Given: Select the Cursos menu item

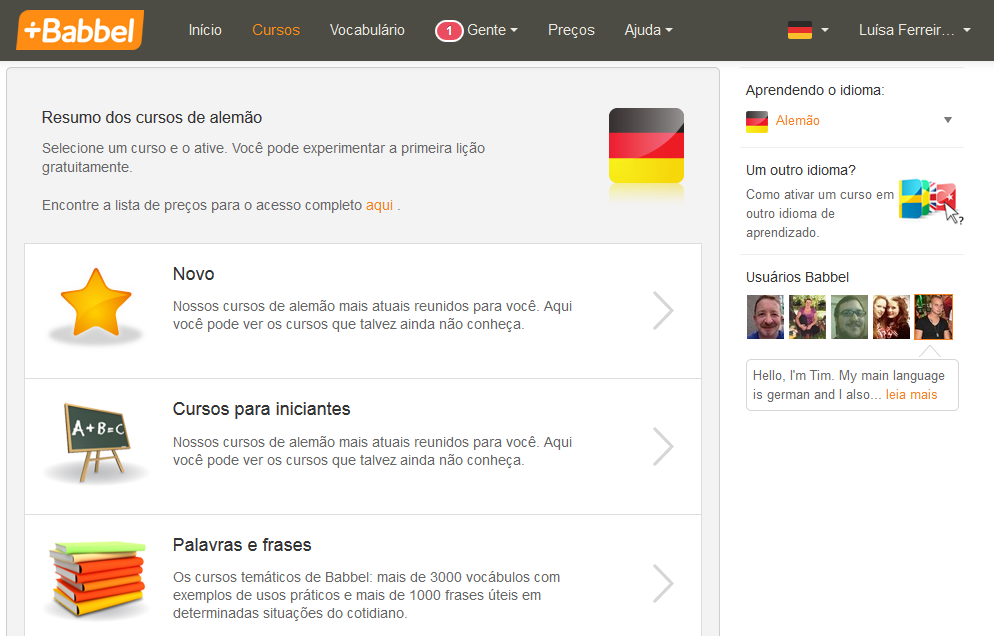Looking at the screenshot, I should click(276, 30).
